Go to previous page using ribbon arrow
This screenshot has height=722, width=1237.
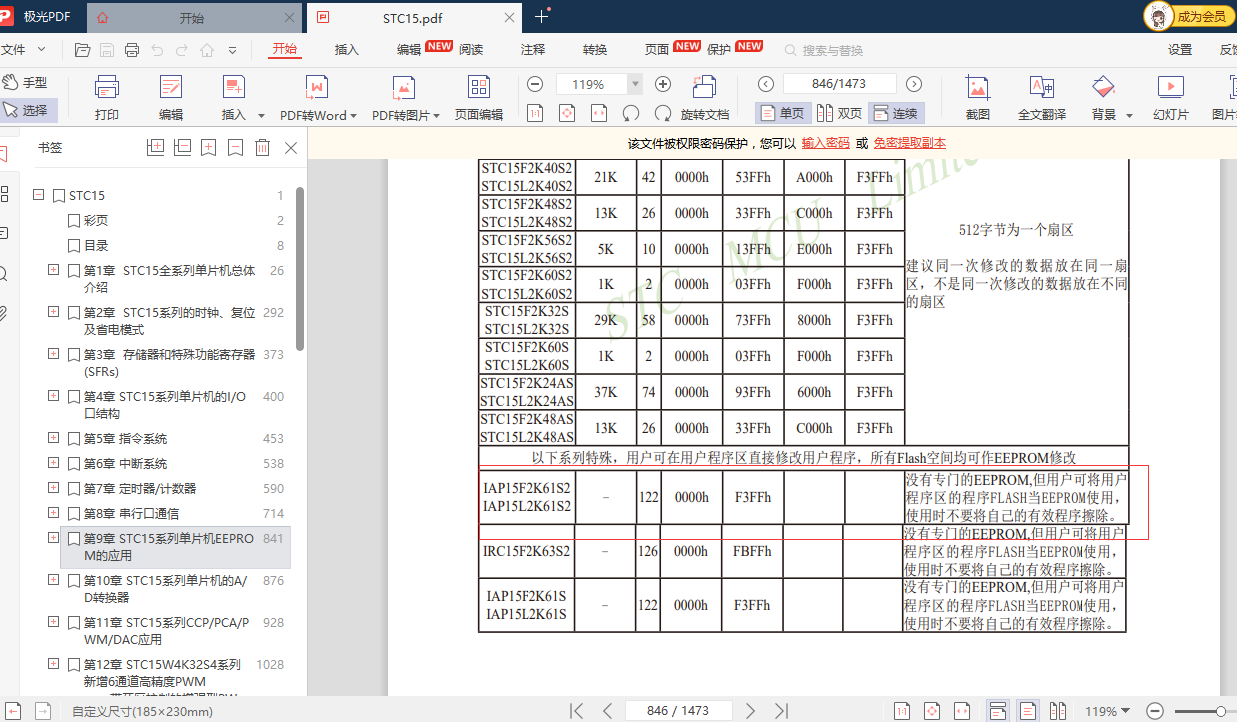(766, 84)
